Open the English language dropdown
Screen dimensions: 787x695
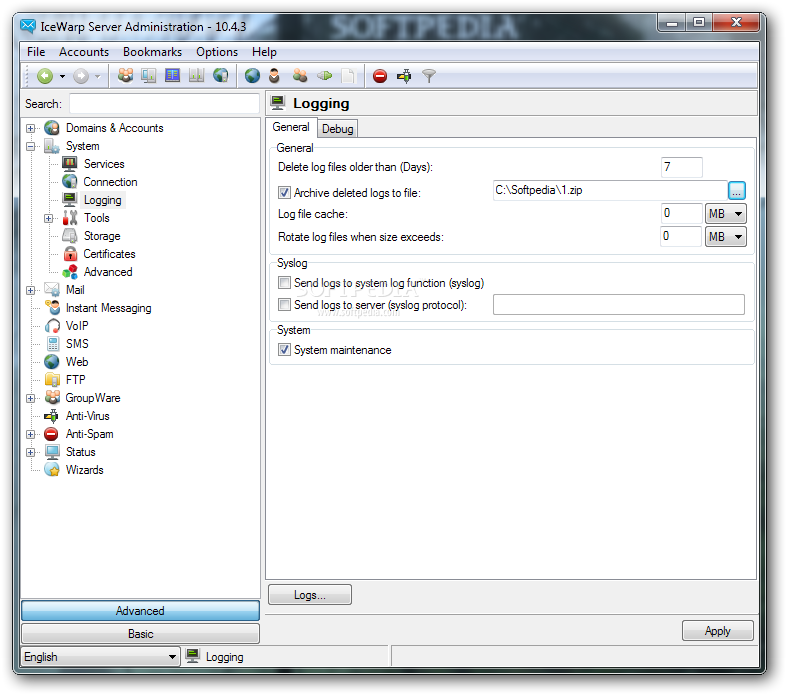tap(100, 657)
